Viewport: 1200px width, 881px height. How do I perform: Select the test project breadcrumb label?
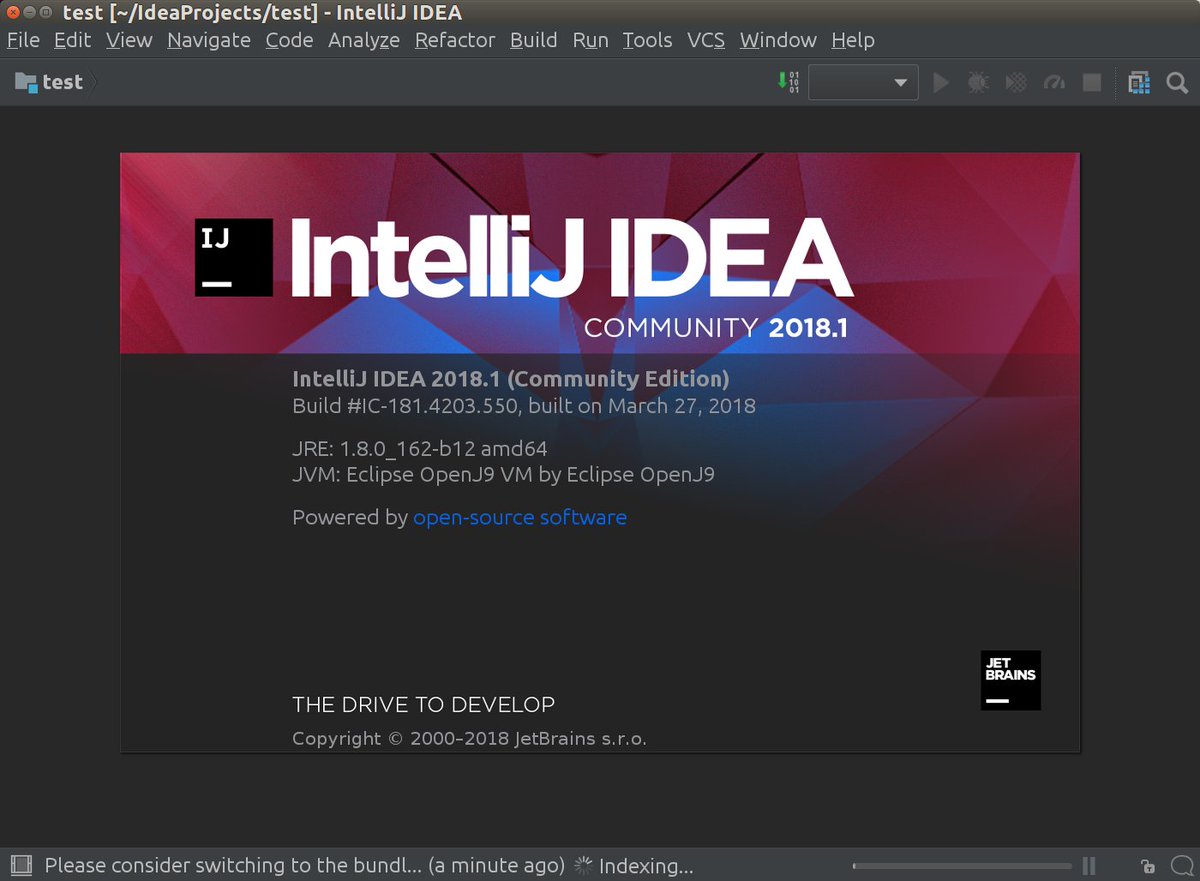coord(58,82)
